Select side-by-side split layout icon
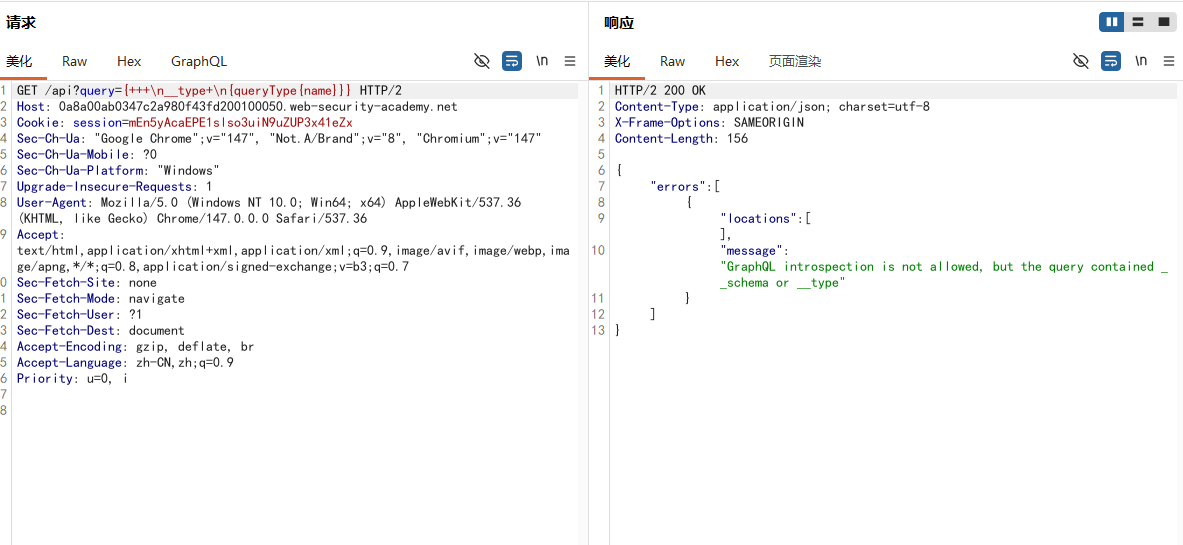Screen dimensions: 1183x545 (1111, 22)
